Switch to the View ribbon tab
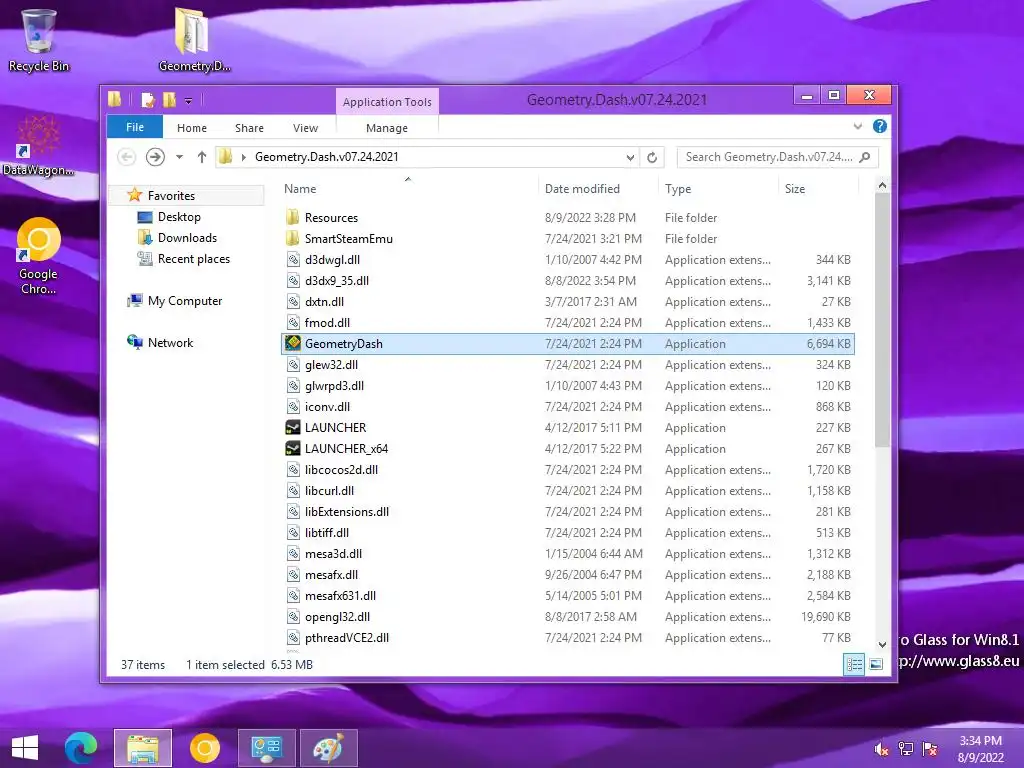 [305, 128]
